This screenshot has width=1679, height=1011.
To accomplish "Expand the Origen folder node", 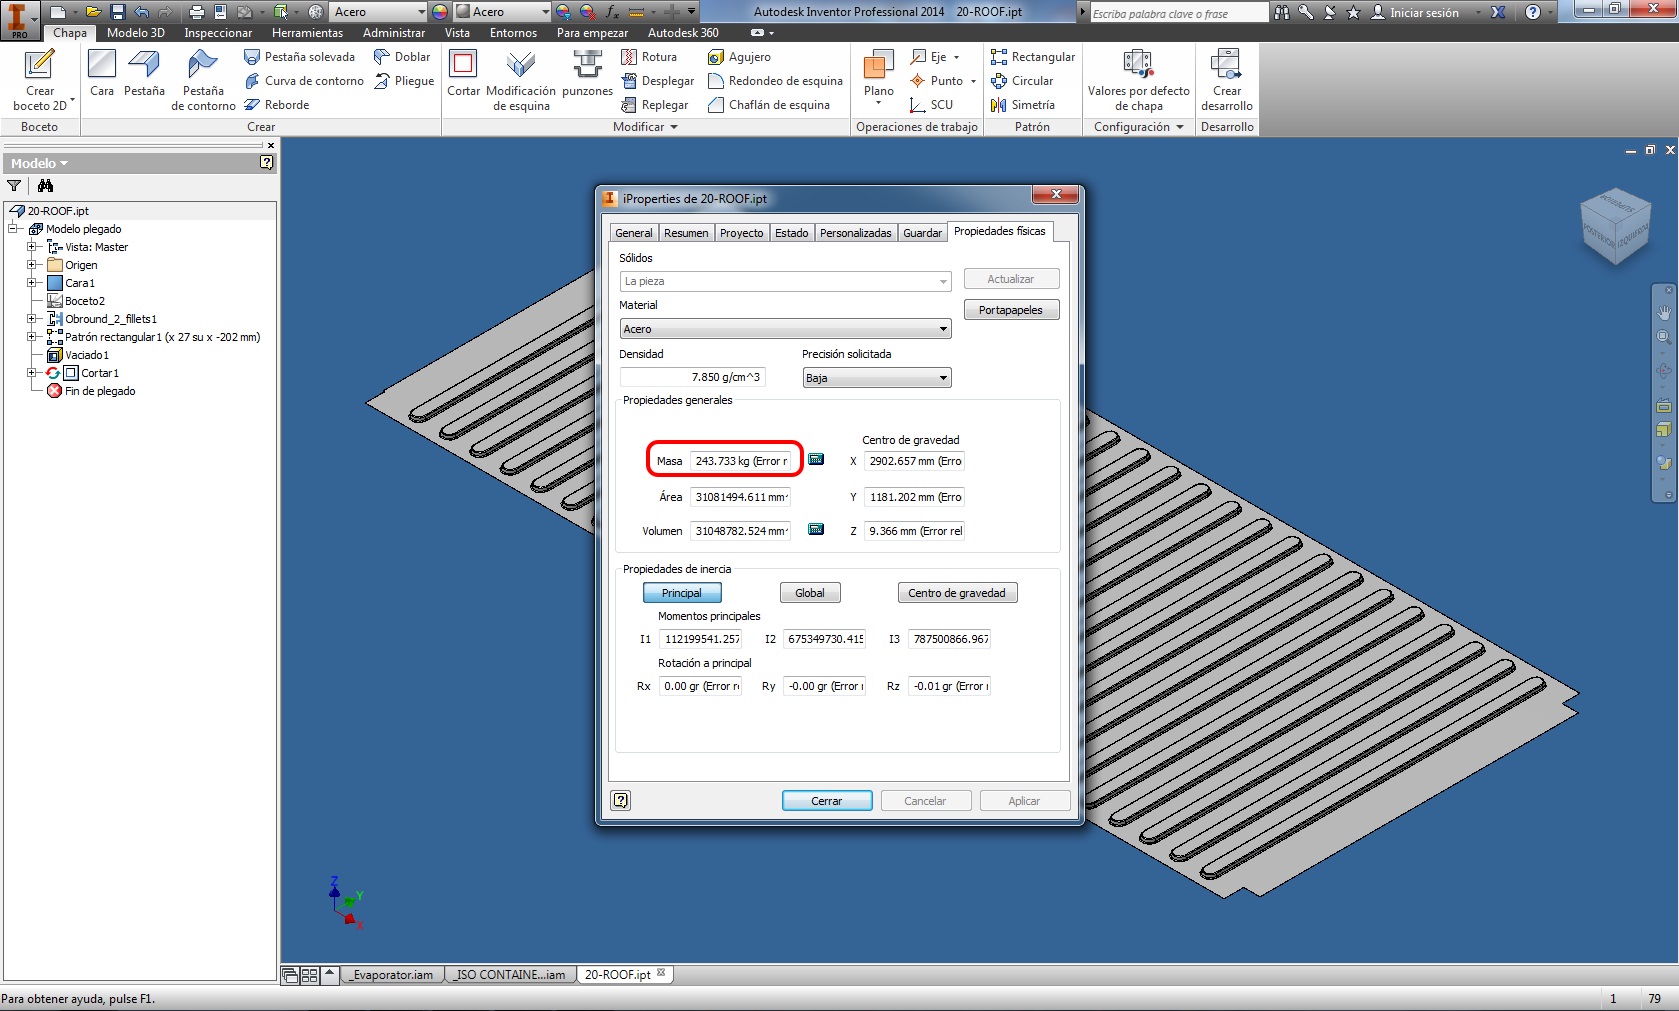I will click(x=32, y=265).
